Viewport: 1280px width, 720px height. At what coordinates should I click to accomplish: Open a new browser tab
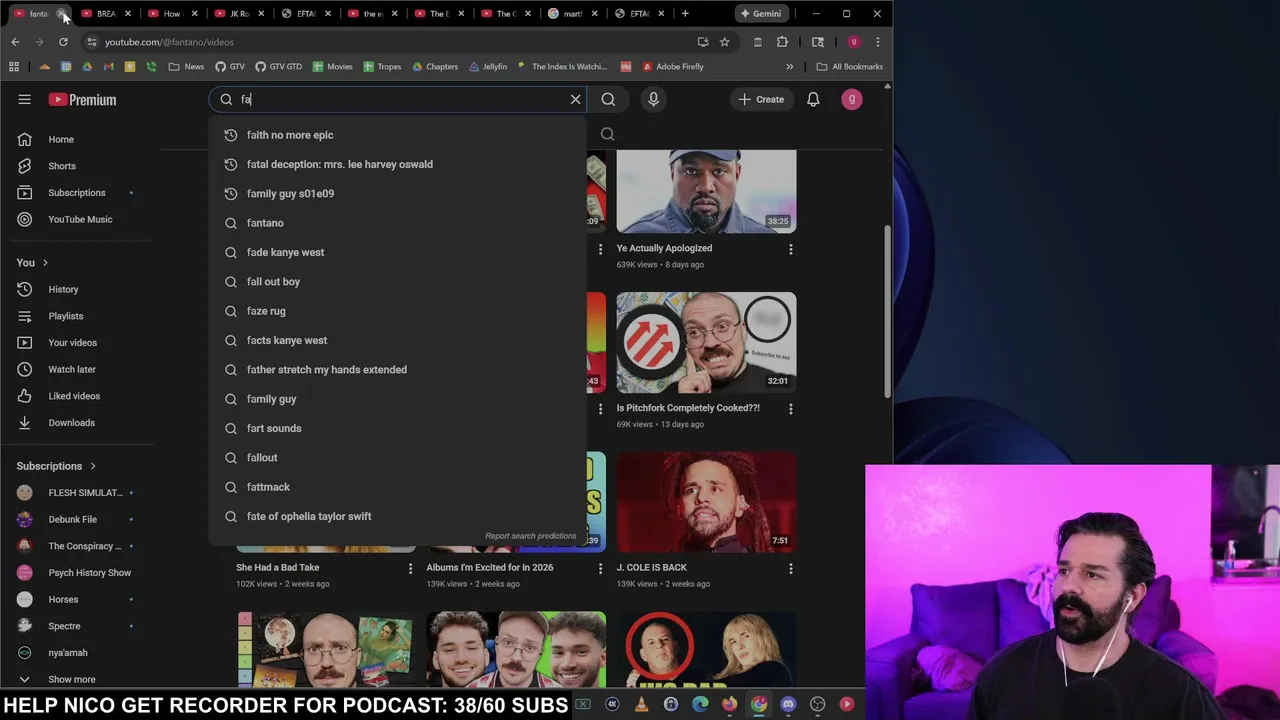tap(685, 14)
